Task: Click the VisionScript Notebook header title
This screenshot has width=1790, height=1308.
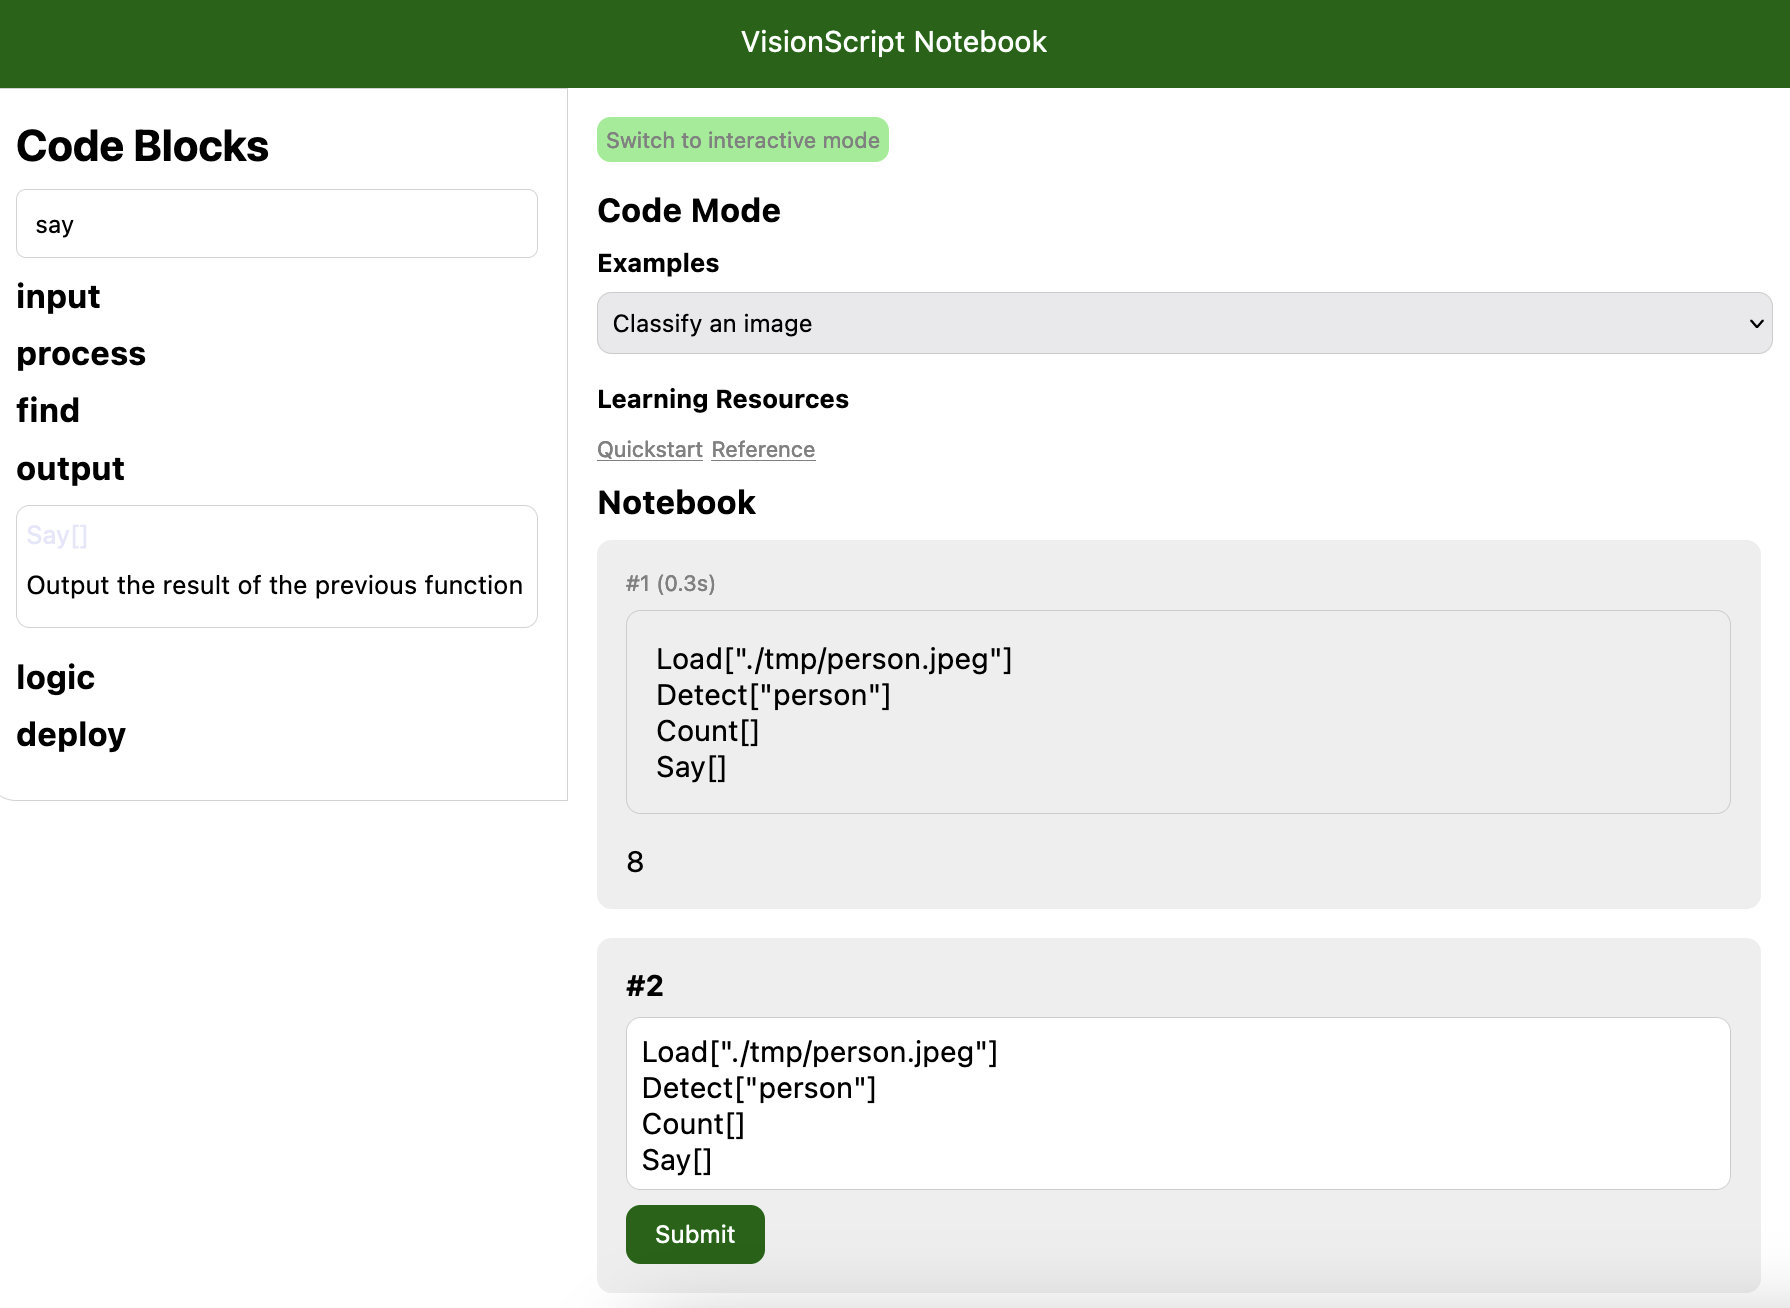Action: [x=894, y=42]
